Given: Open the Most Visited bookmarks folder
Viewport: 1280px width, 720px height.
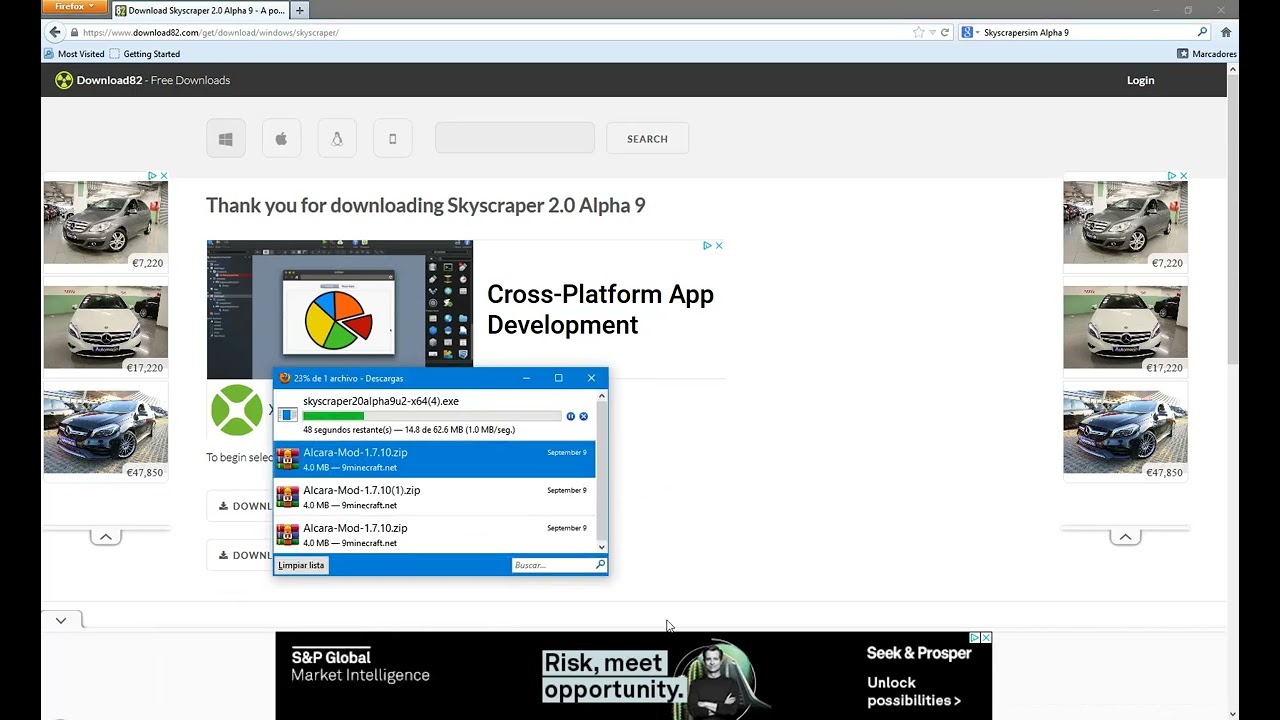Looking at the screenshot, I should pyautogui.click(x=74, y=54).
